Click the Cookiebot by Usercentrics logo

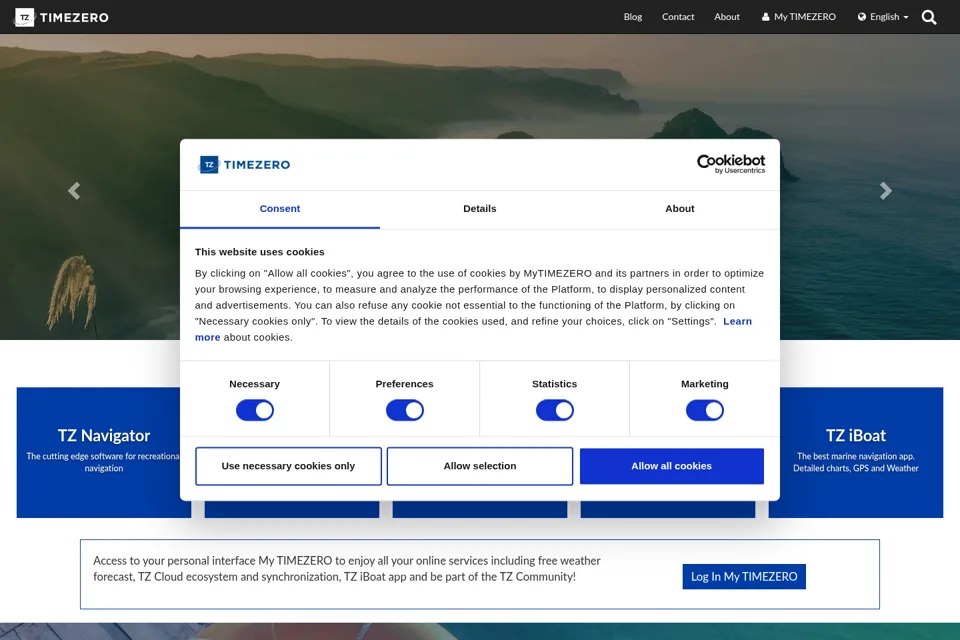tap(731, 164)
